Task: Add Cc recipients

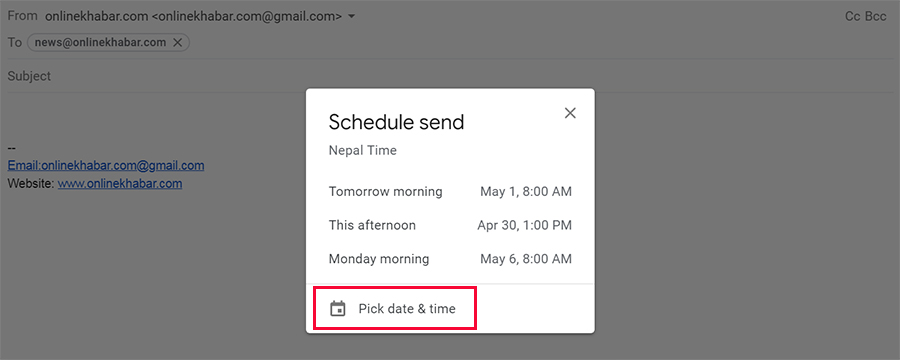Action: click(853, 17)
